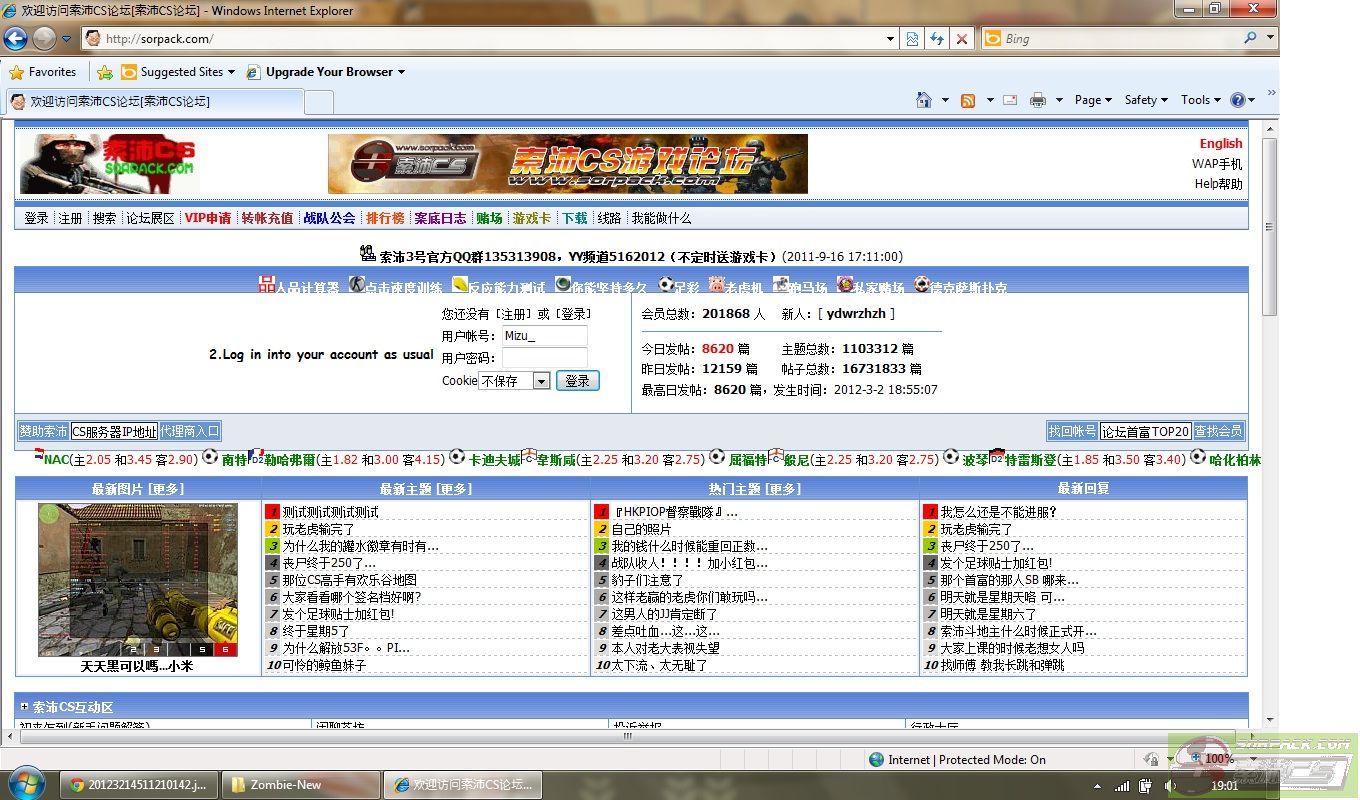The height and width of the screenshot is (800, 1360).
Task: Open the Windows Start menu orb
Action: click(26, 783)
